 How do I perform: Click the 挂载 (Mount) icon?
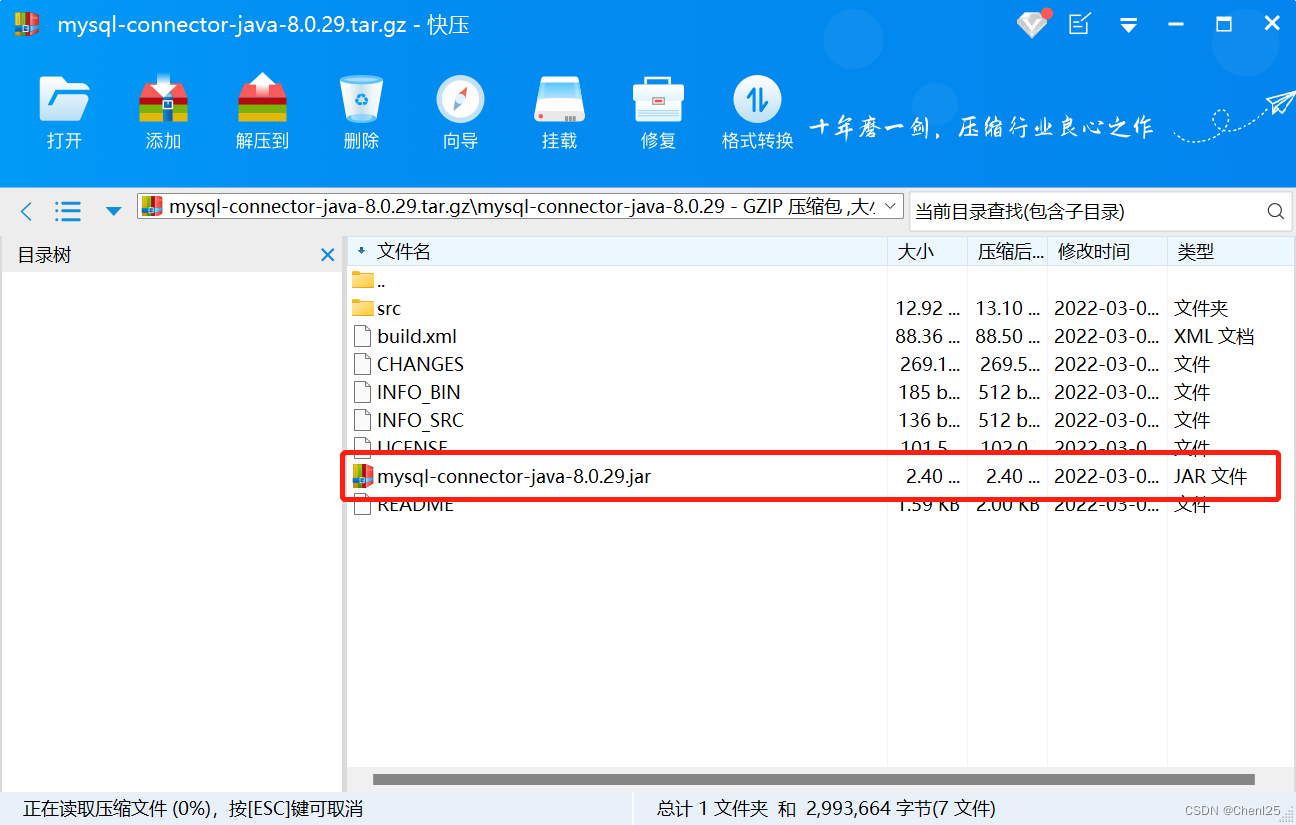coord(558,110)
